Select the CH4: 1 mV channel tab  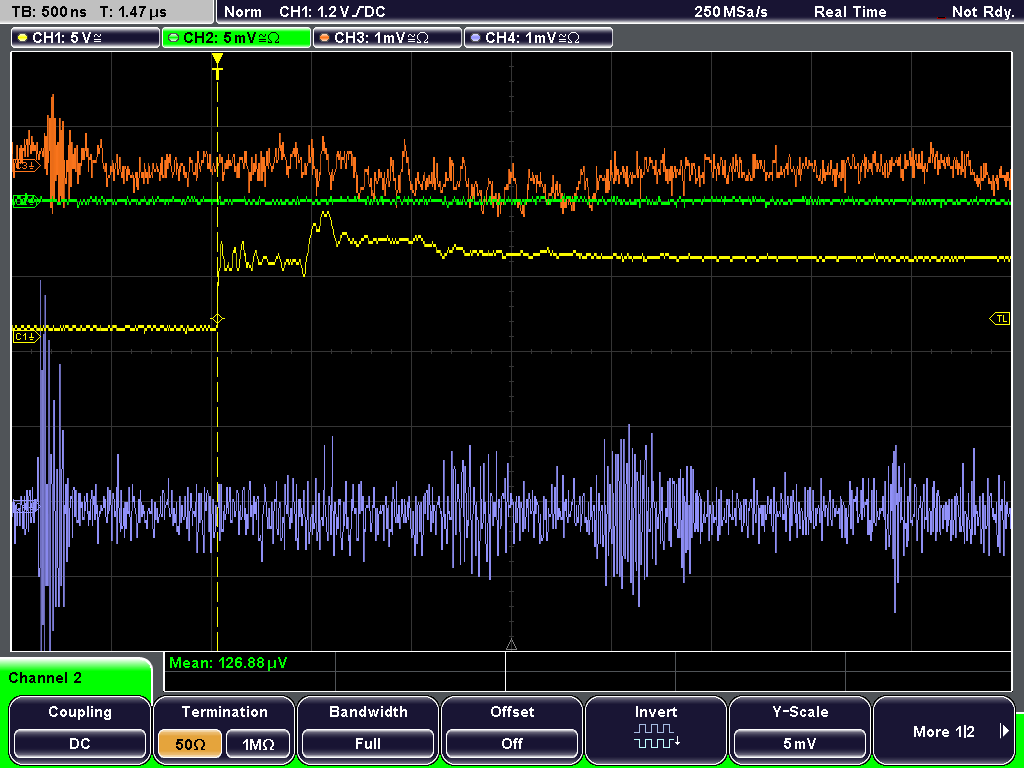click(538, 38)
